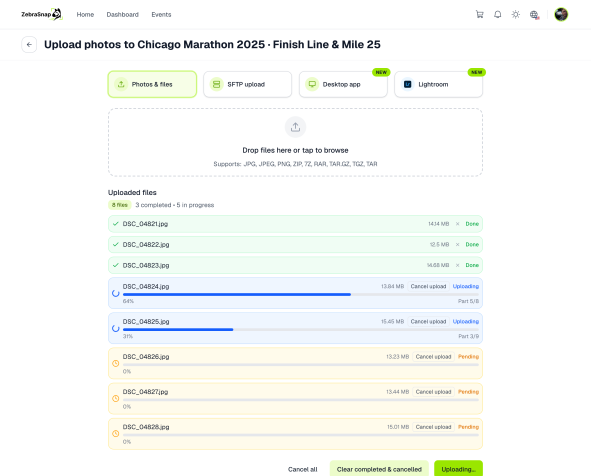Select Photos & files upload tab

tap(152, 84)
